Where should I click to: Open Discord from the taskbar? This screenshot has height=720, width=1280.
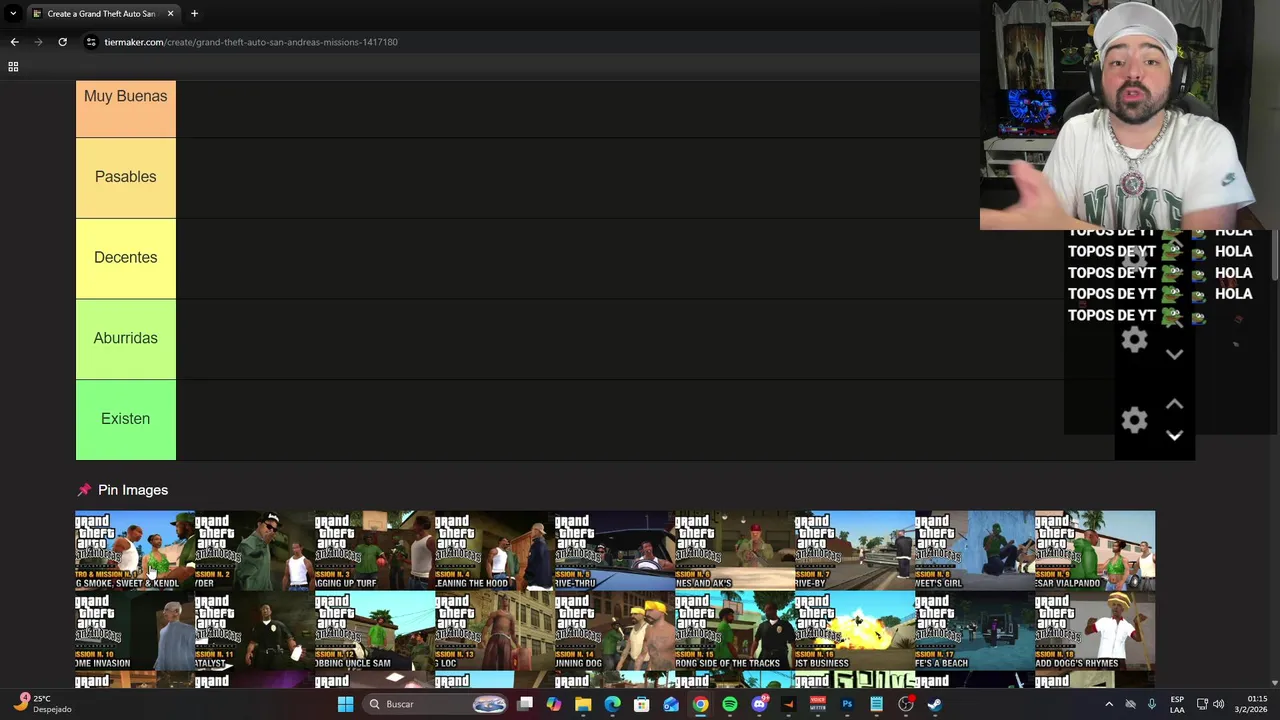(x=759, y=704)
